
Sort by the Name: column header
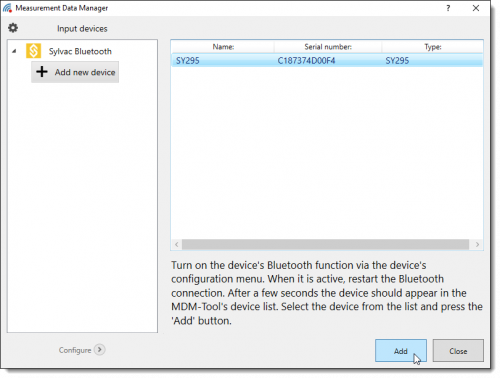coord(223,47)
